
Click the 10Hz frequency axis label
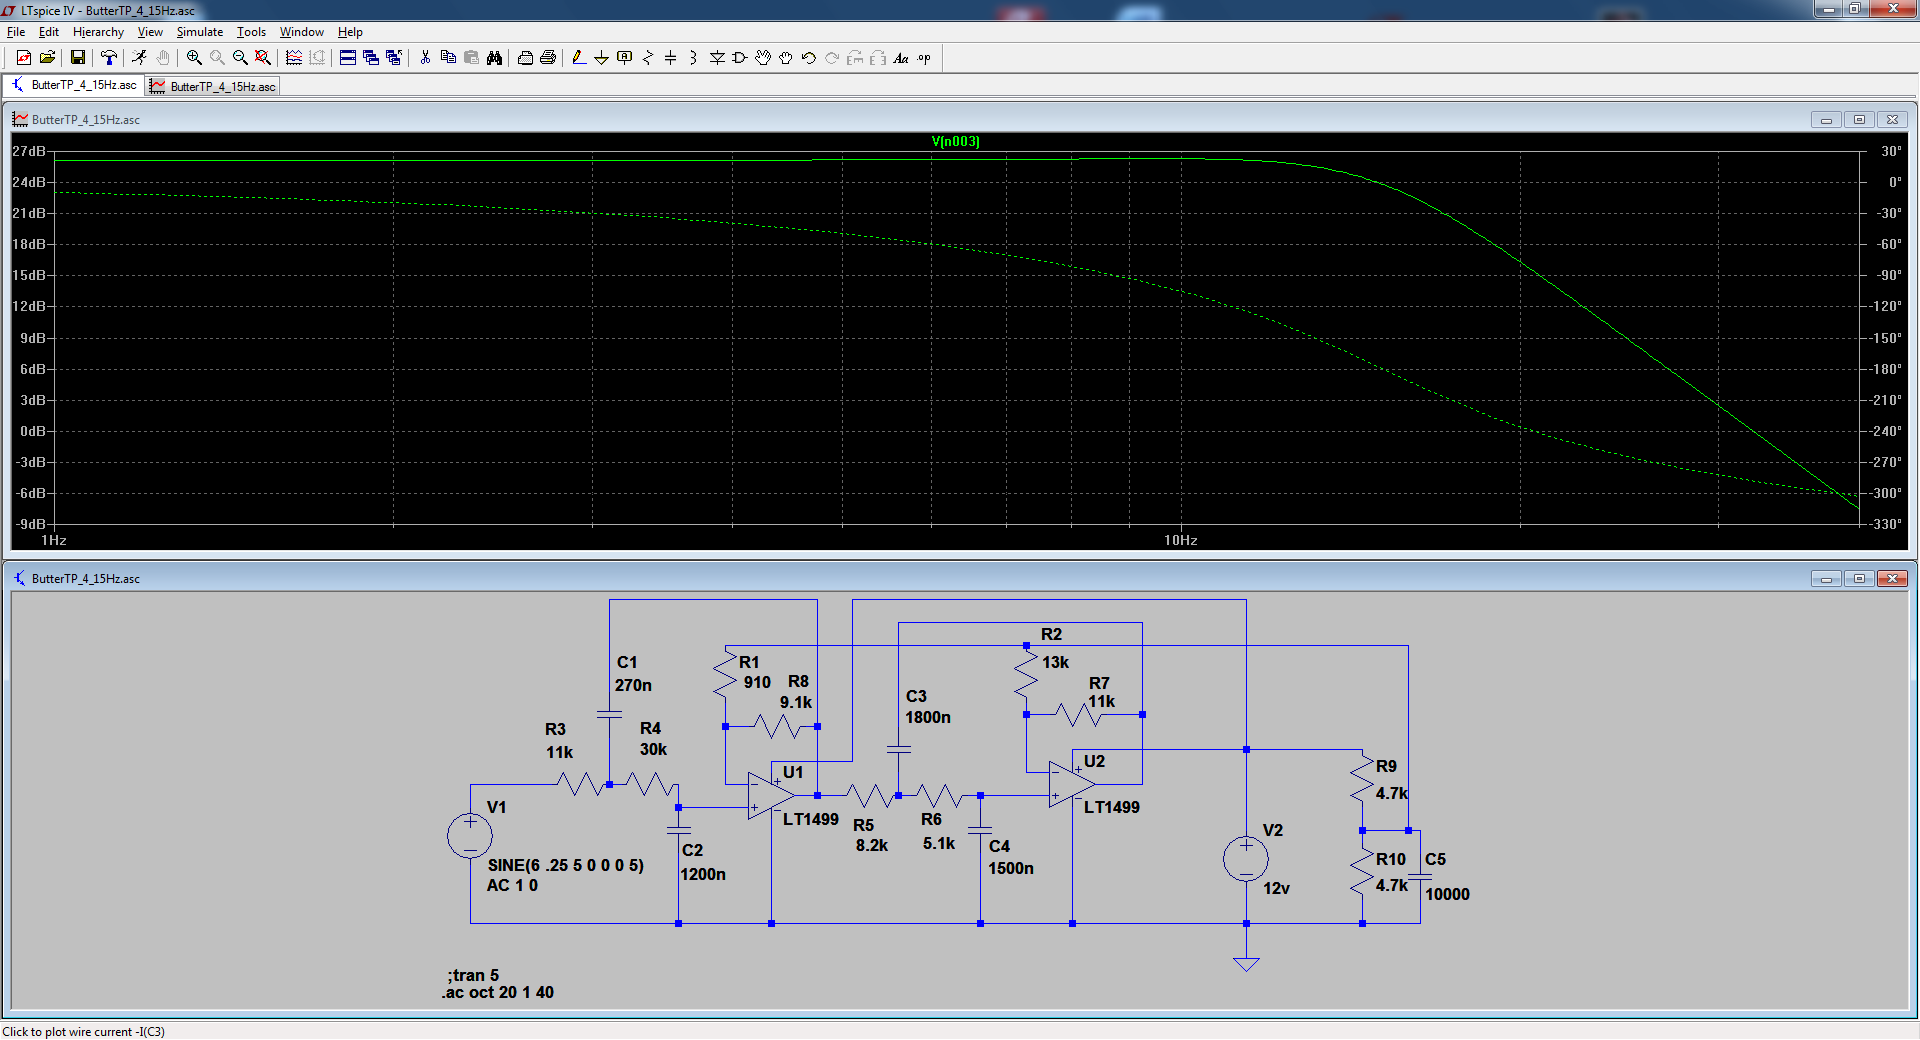1180,540
